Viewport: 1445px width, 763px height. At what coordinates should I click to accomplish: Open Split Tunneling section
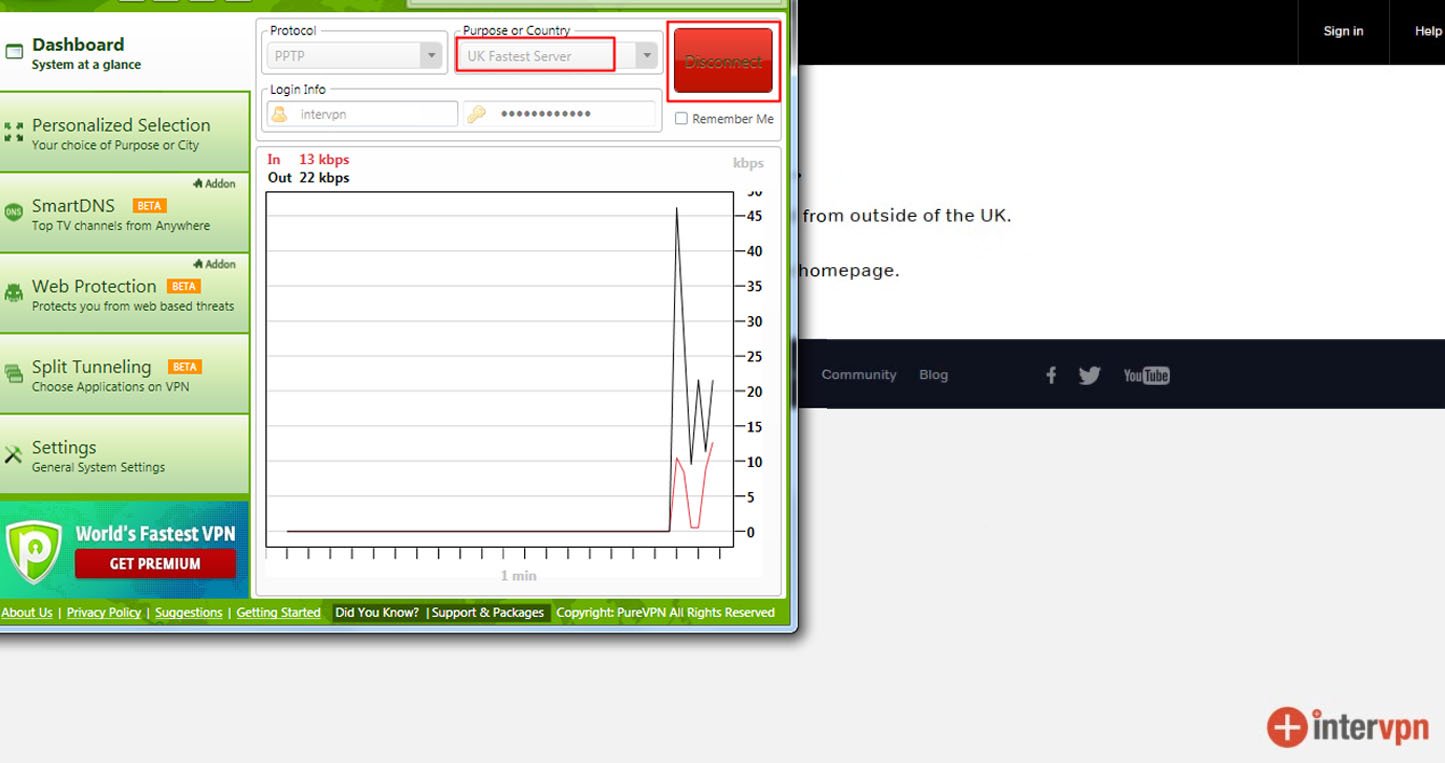pyautogui.click(x=124, y=374)
